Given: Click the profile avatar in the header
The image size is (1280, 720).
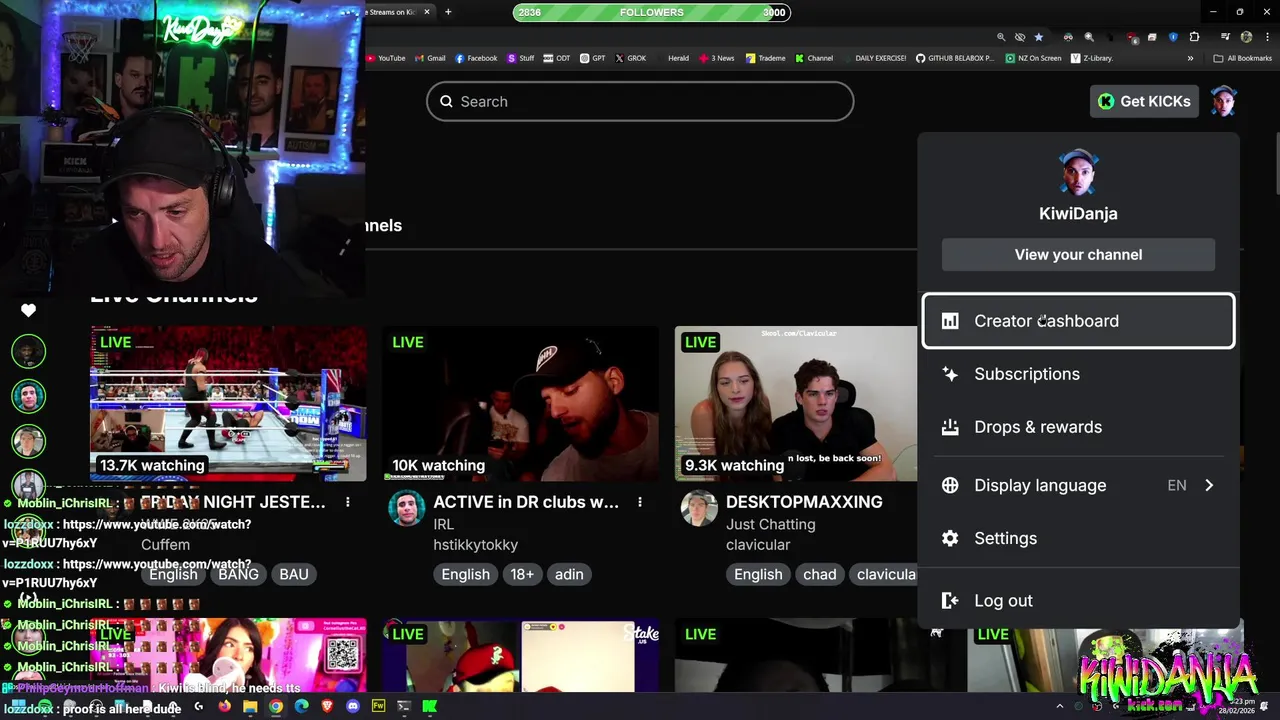Looking at the screenshot, I should [x=1224, y=101].
